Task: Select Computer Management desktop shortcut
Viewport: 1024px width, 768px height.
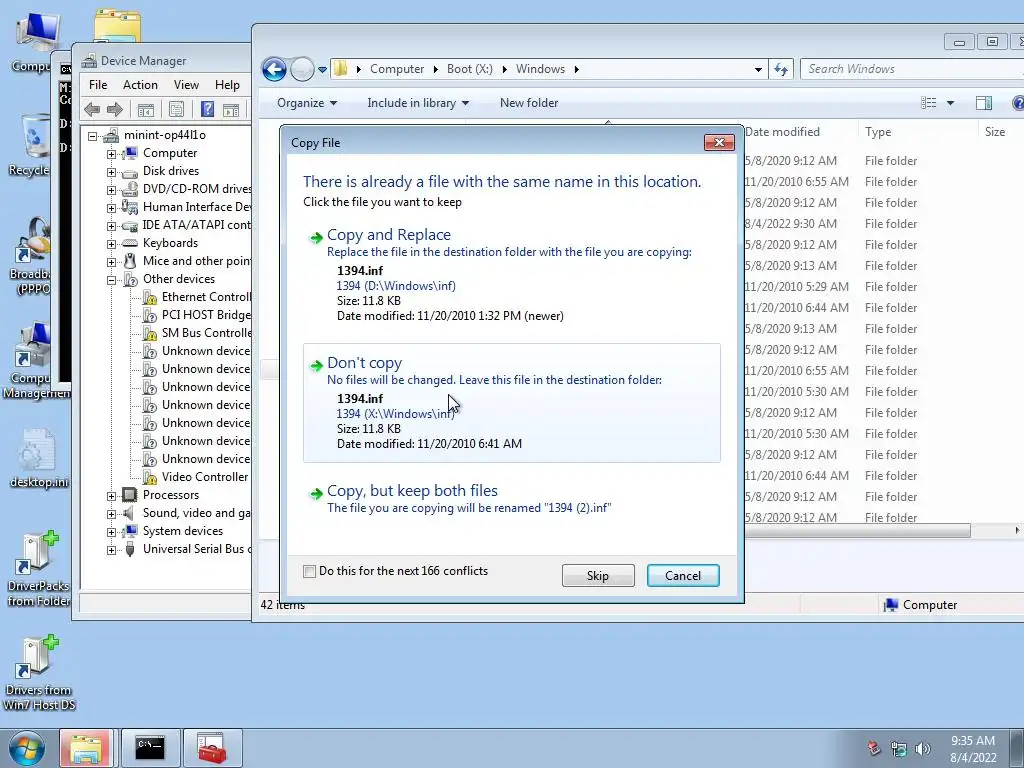Action: click(36, 360)
